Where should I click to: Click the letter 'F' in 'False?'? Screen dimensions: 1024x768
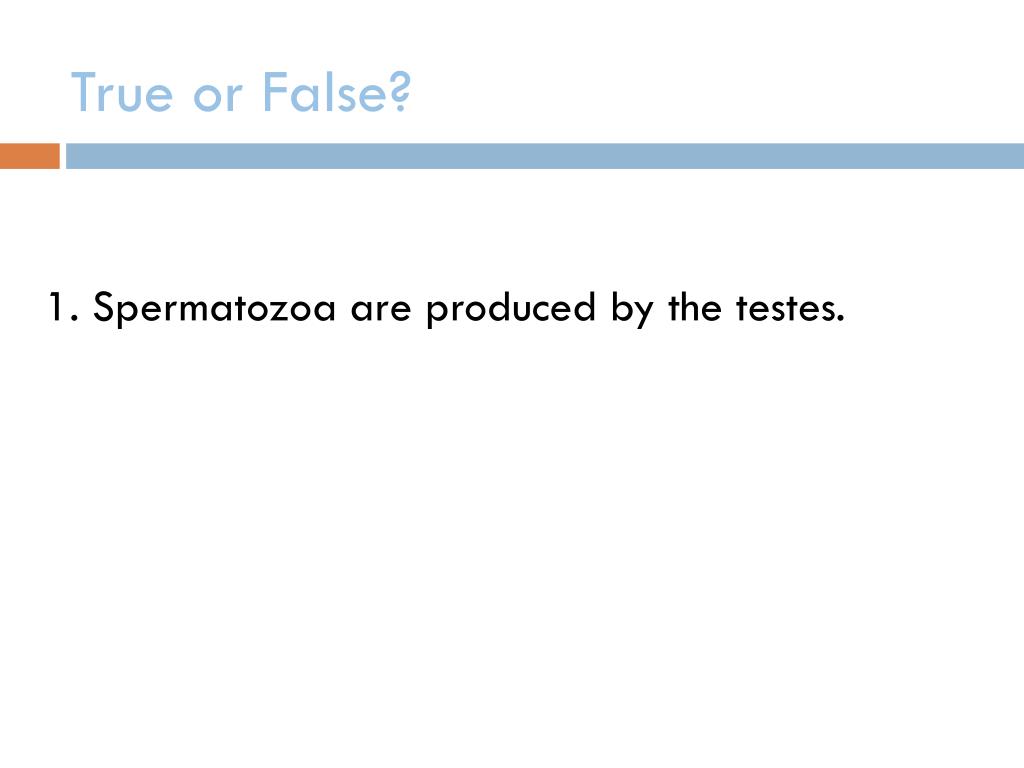pyautogui.click(x=274, y=91)
